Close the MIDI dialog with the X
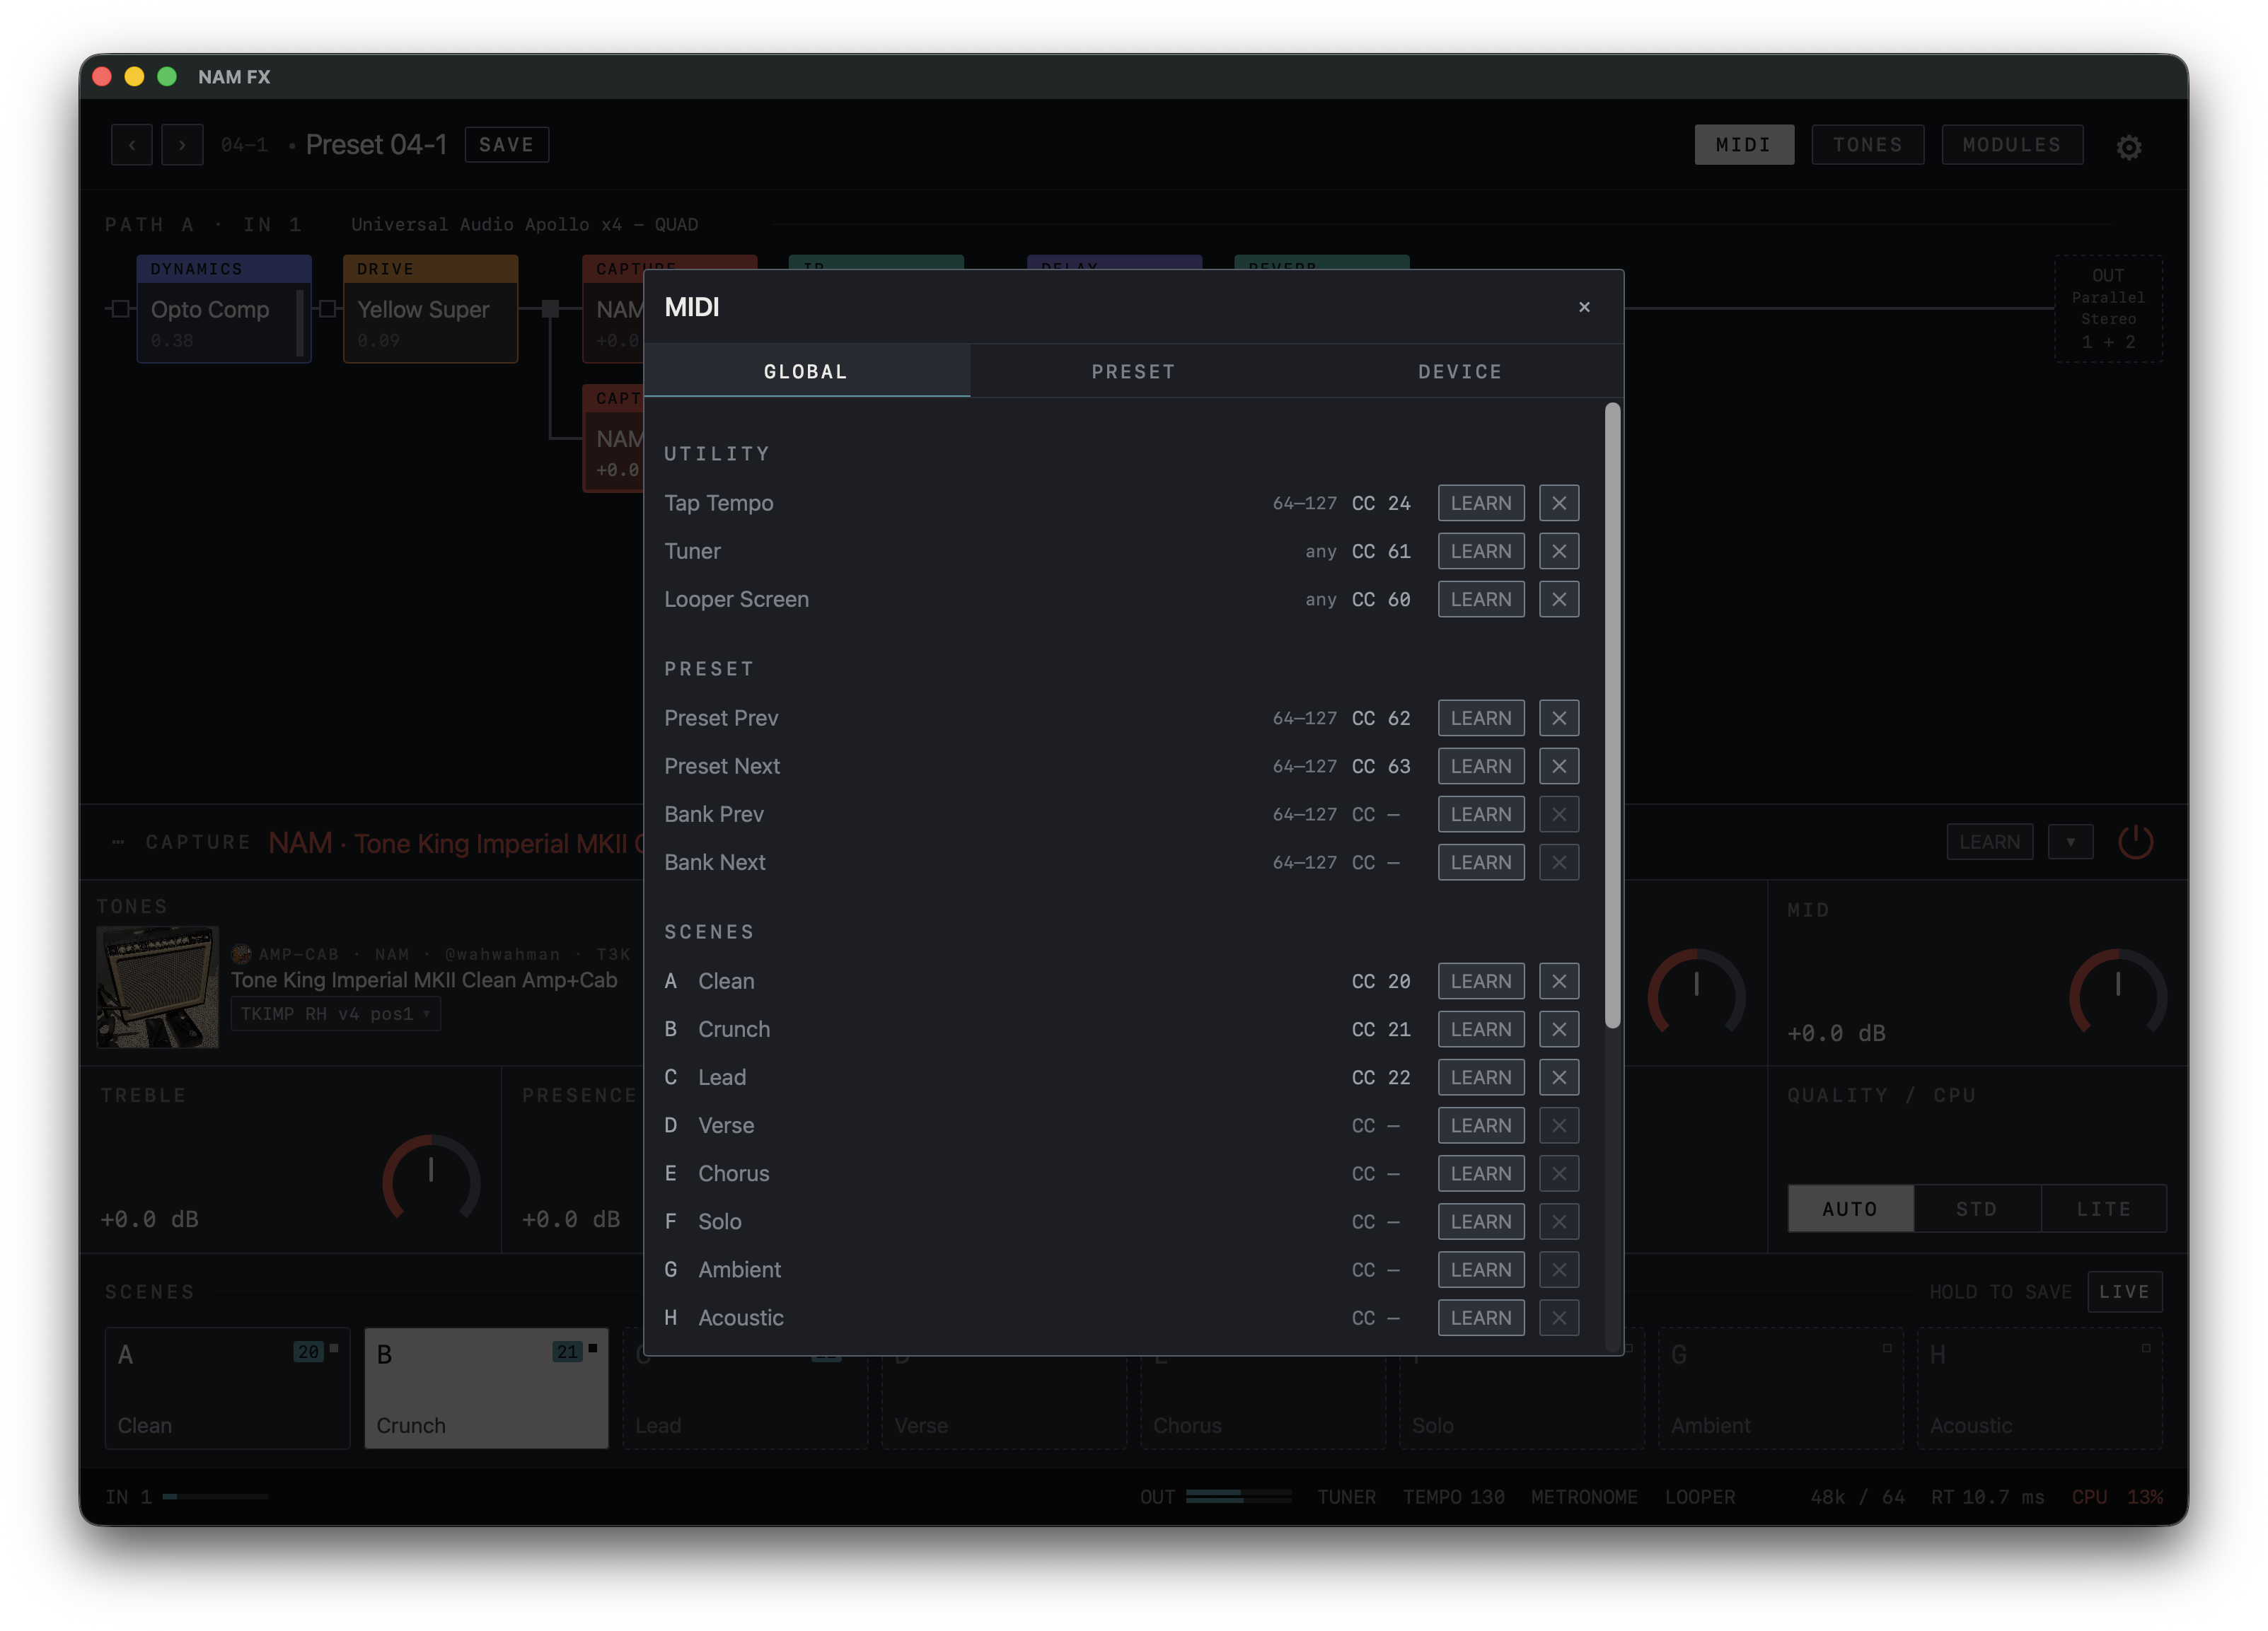Viewport: 2268px width, 1631px height. (1584, 307)
